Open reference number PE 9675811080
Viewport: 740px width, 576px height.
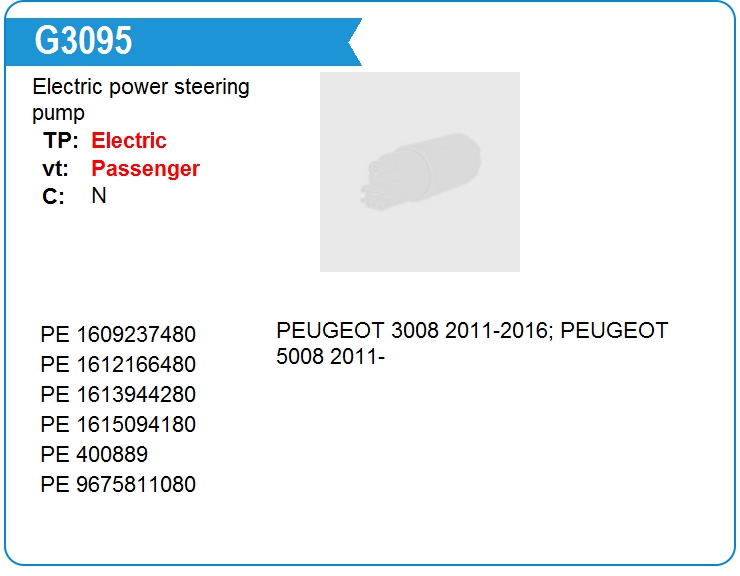click(x=118, y=485)
